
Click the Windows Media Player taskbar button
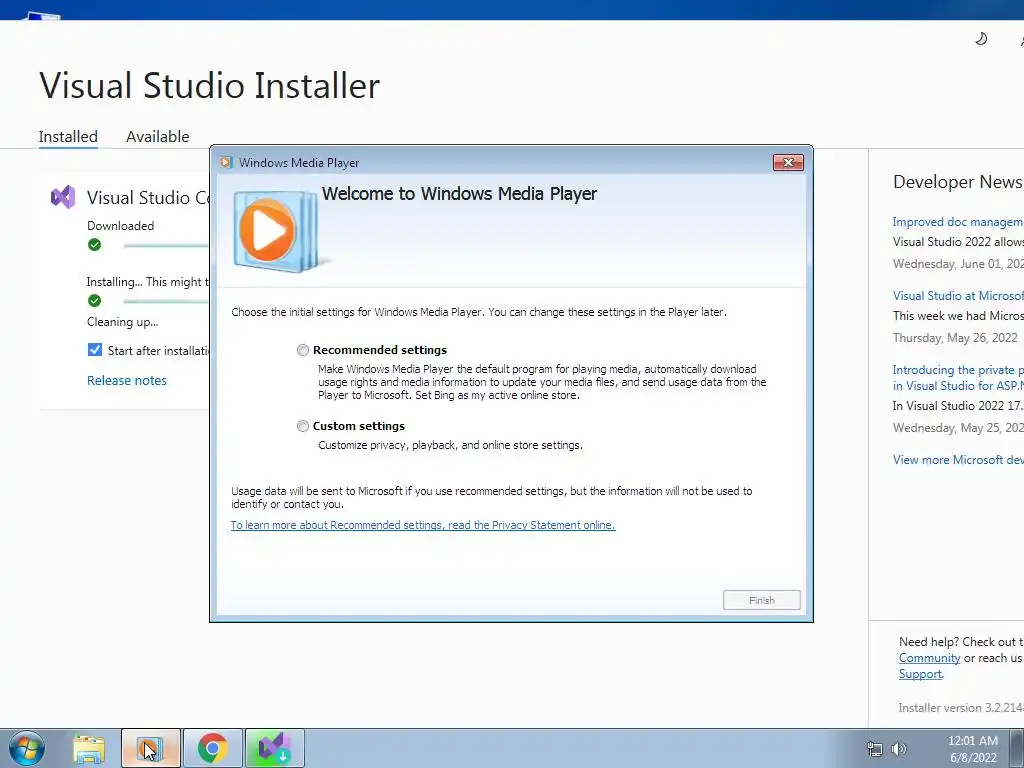pyautogui.click(x=150, y=748)
